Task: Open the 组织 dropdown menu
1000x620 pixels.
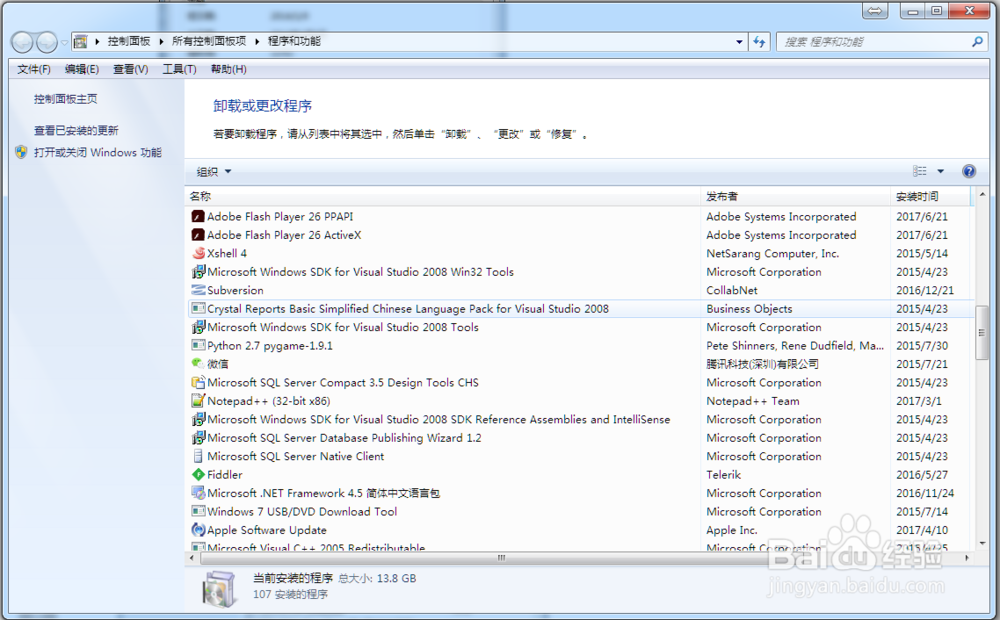Action: (x=214, y=172)
